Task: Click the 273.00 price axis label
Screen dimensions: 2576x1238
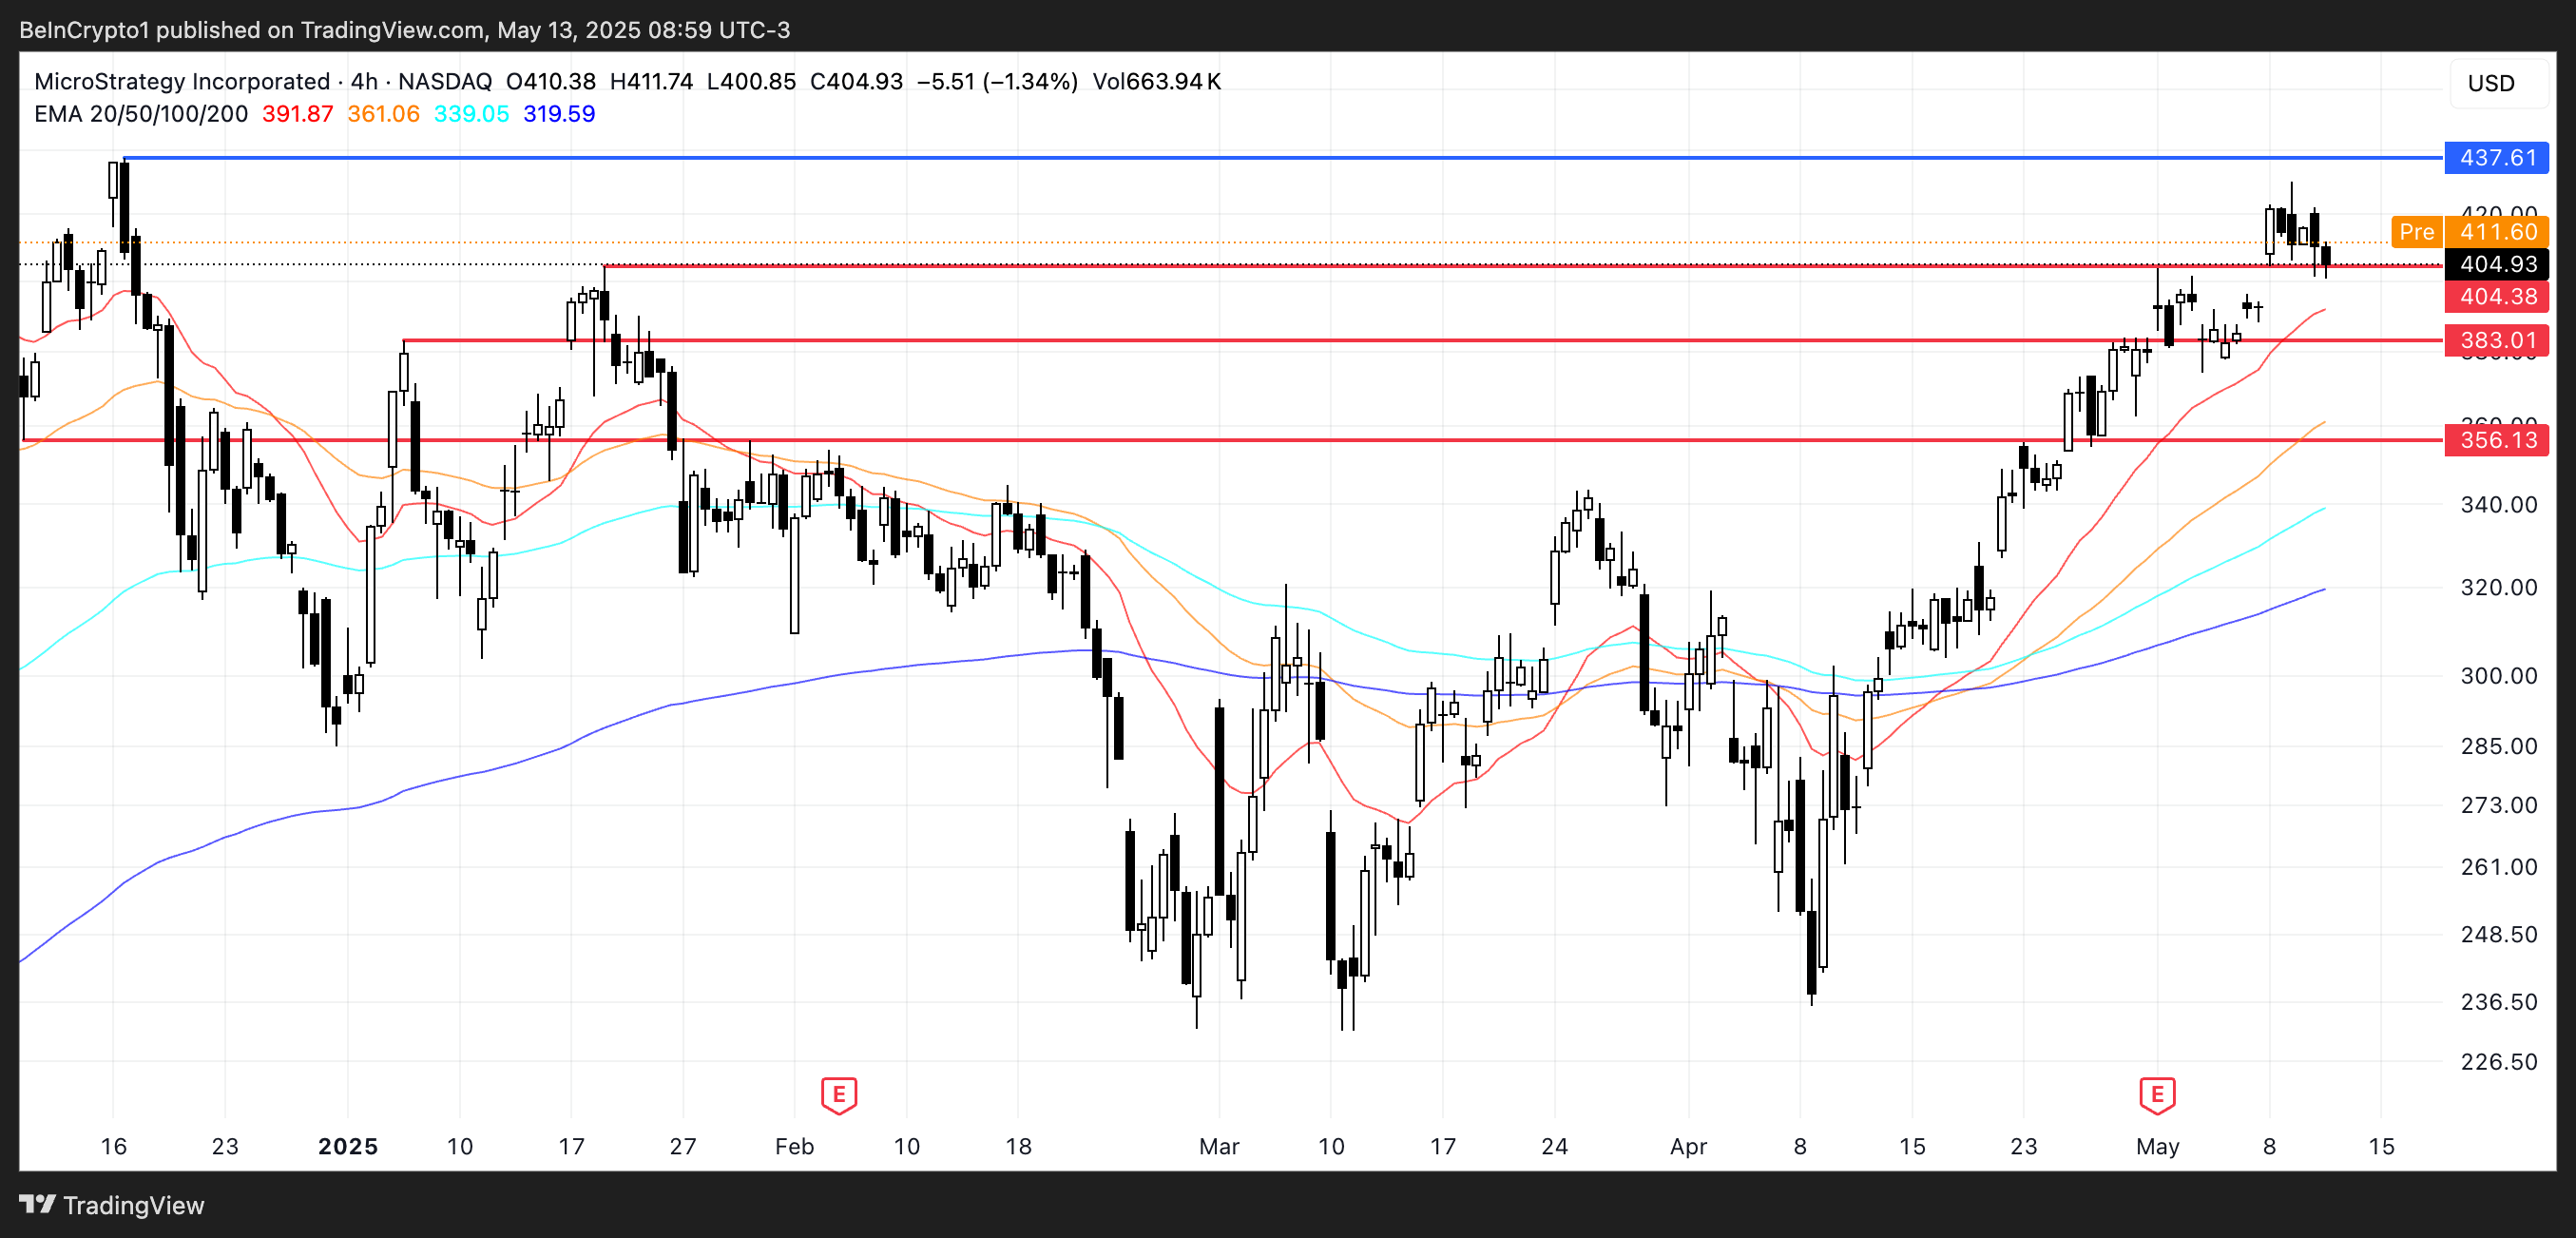Action: (2498, 805)
